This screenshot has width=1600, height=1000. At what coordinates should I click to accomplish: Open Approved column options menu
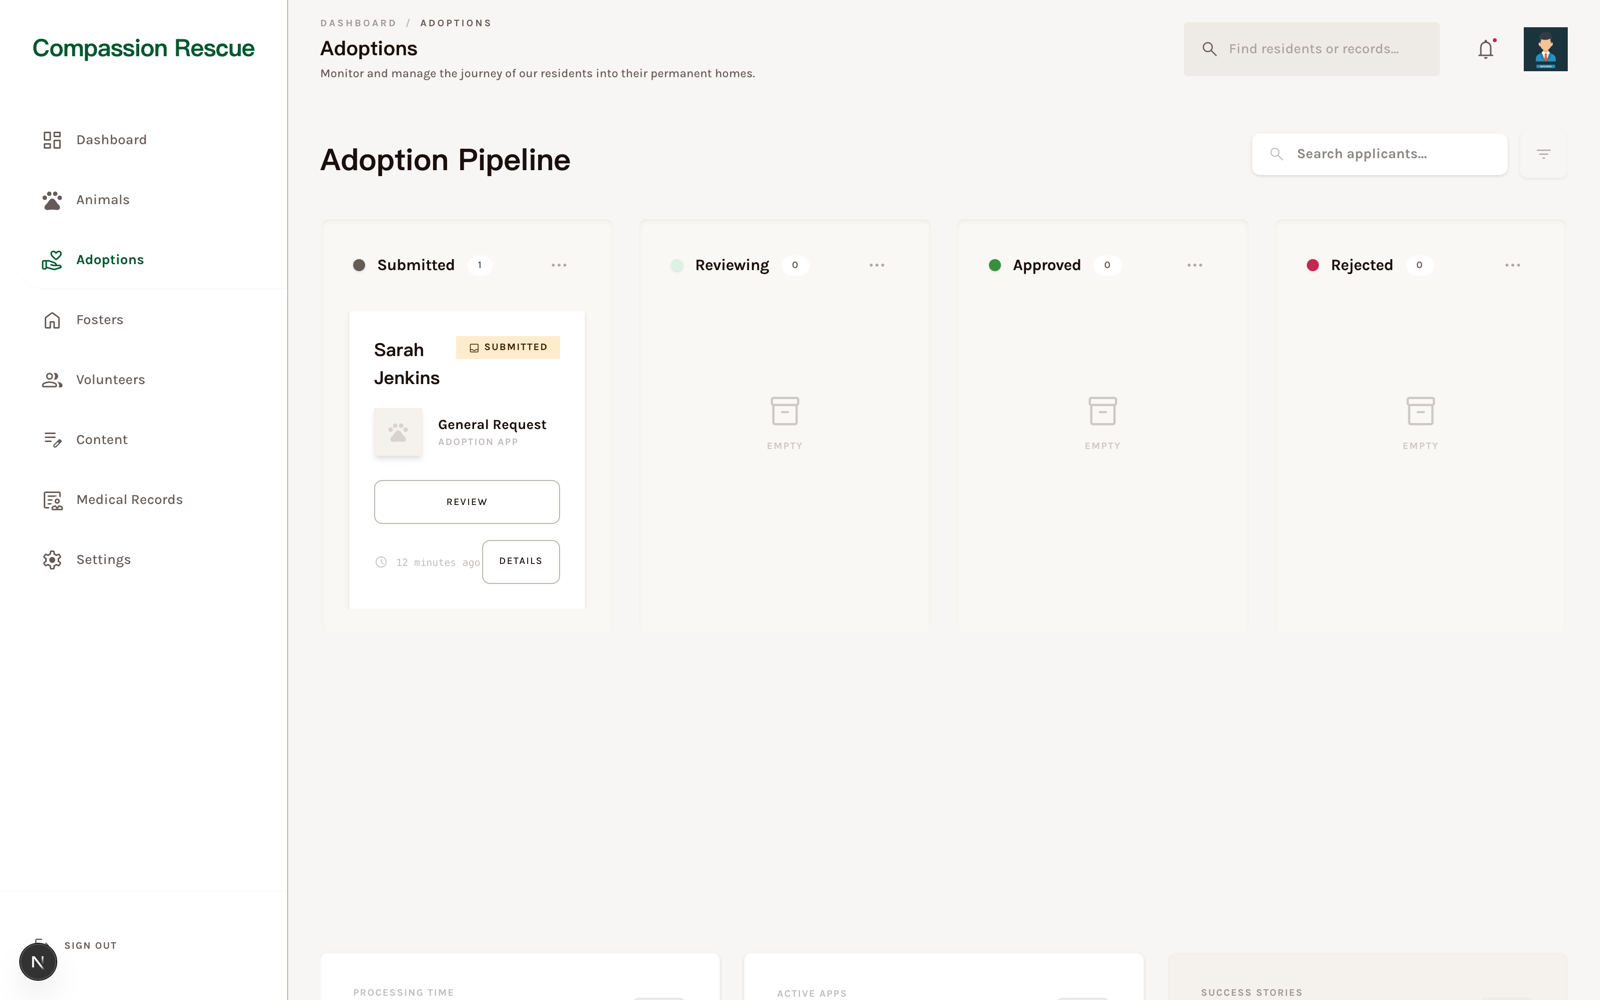tap(1195, 265)
